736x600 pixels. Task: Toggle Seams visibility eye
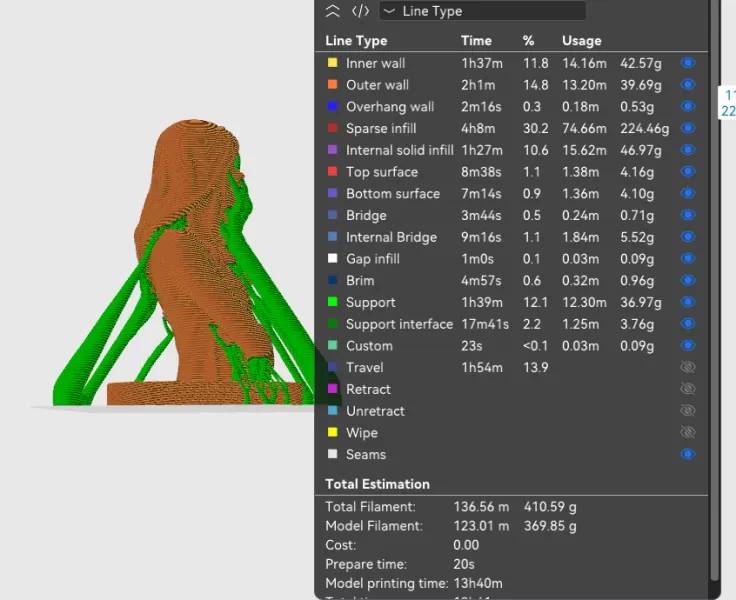[688, 454]
